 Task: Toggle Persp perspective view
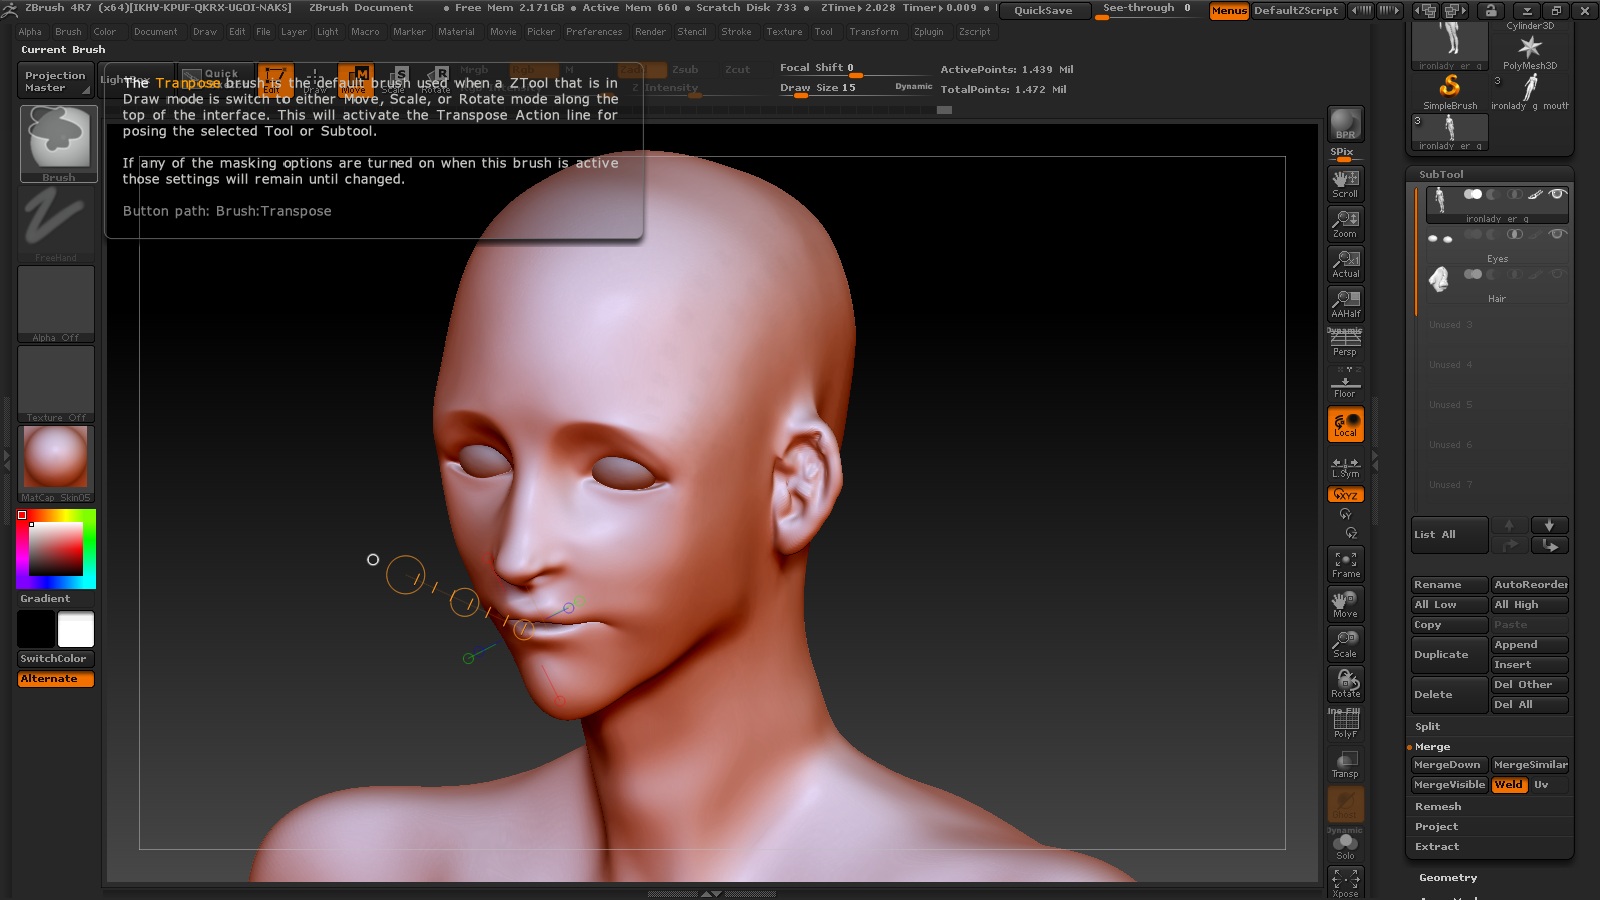tap(1345, 343)
